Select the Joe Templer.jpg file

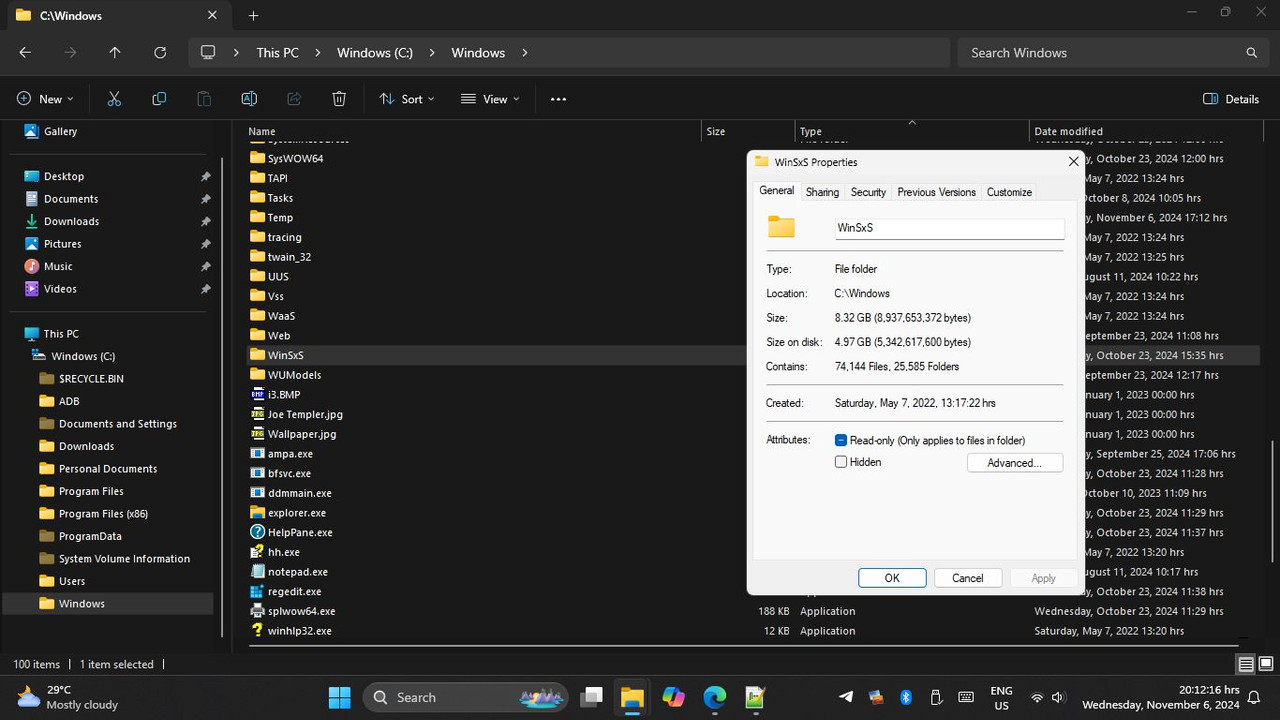coord(305,414)
